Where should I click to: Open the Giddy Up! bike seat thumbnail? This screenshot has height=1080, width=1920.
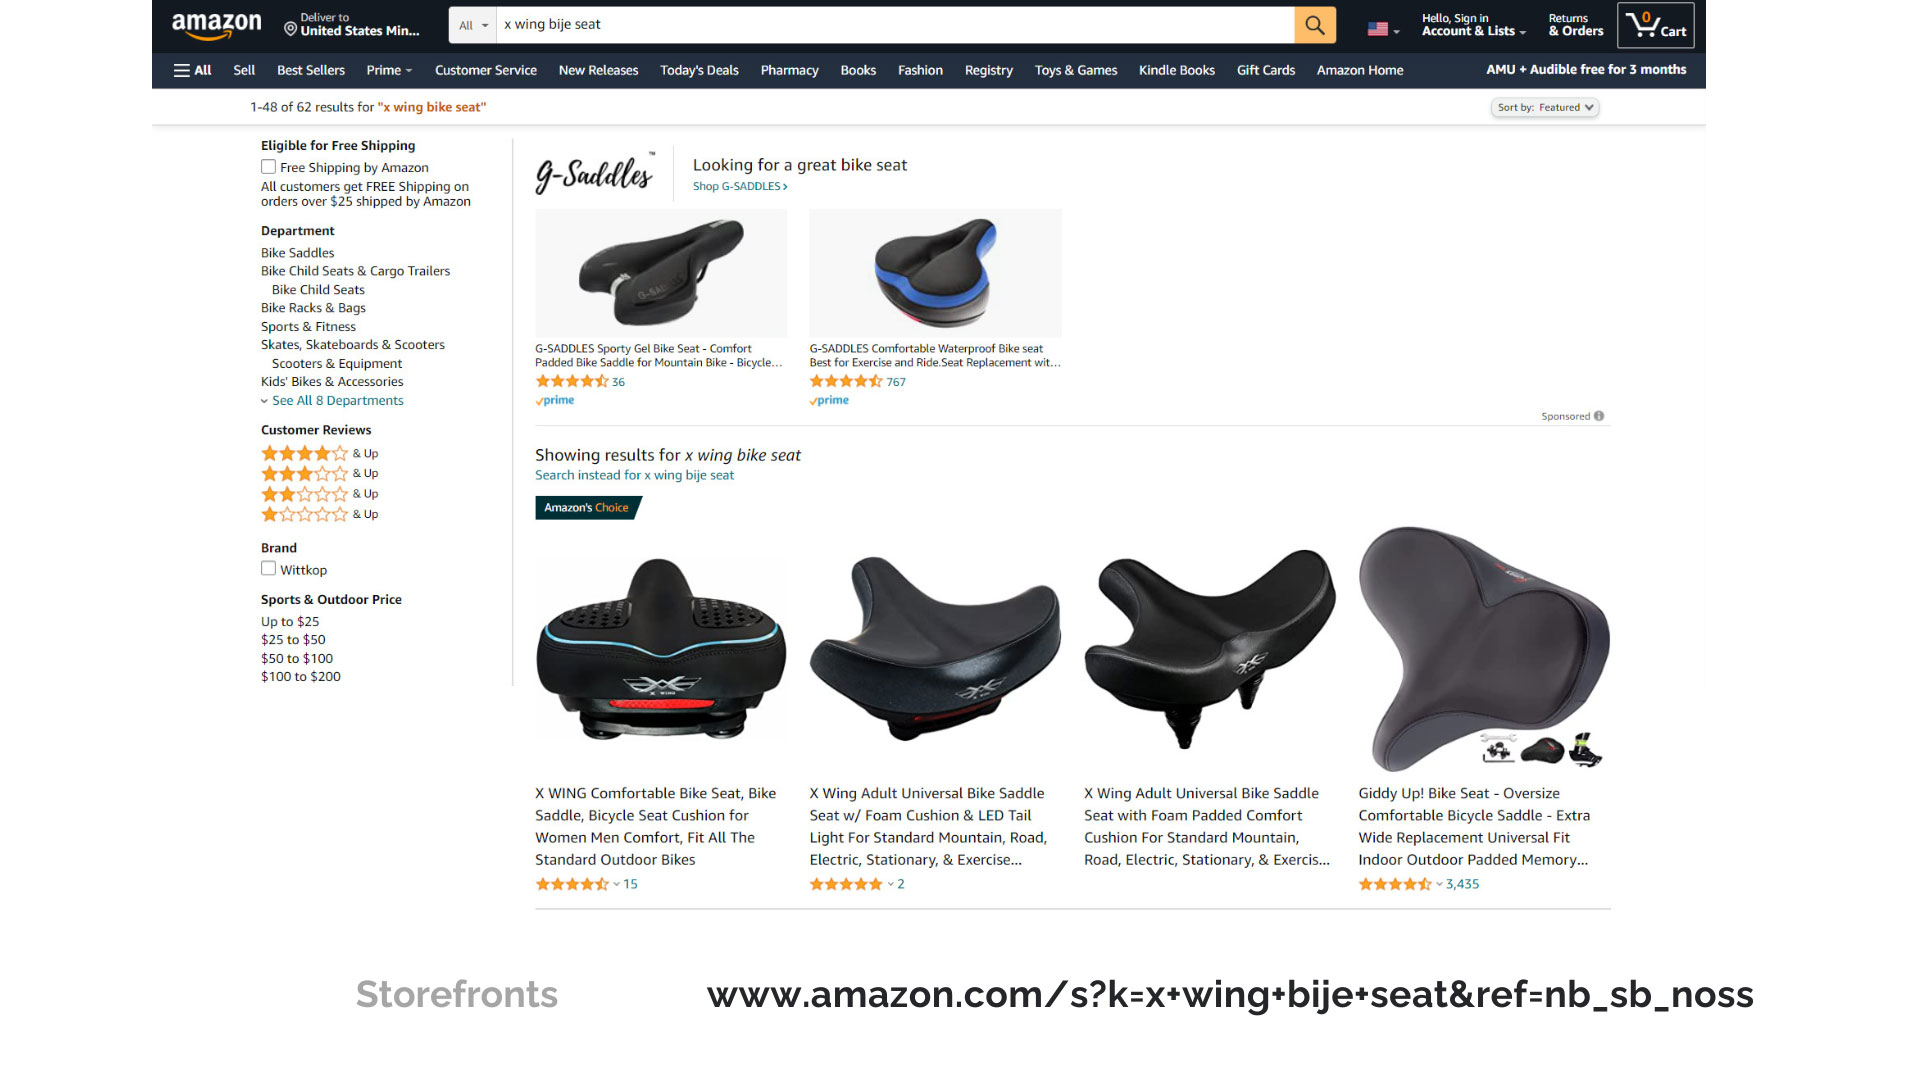[x=1484, y=648]
